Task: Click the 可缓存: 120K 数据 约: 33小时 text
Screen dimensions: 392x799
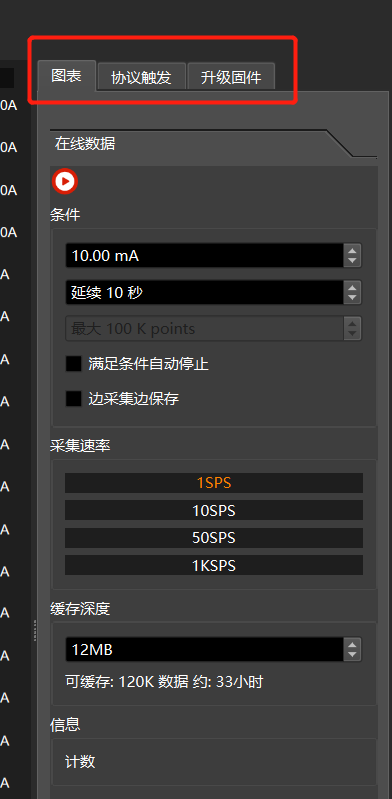Action: click(x=164, y=681)
